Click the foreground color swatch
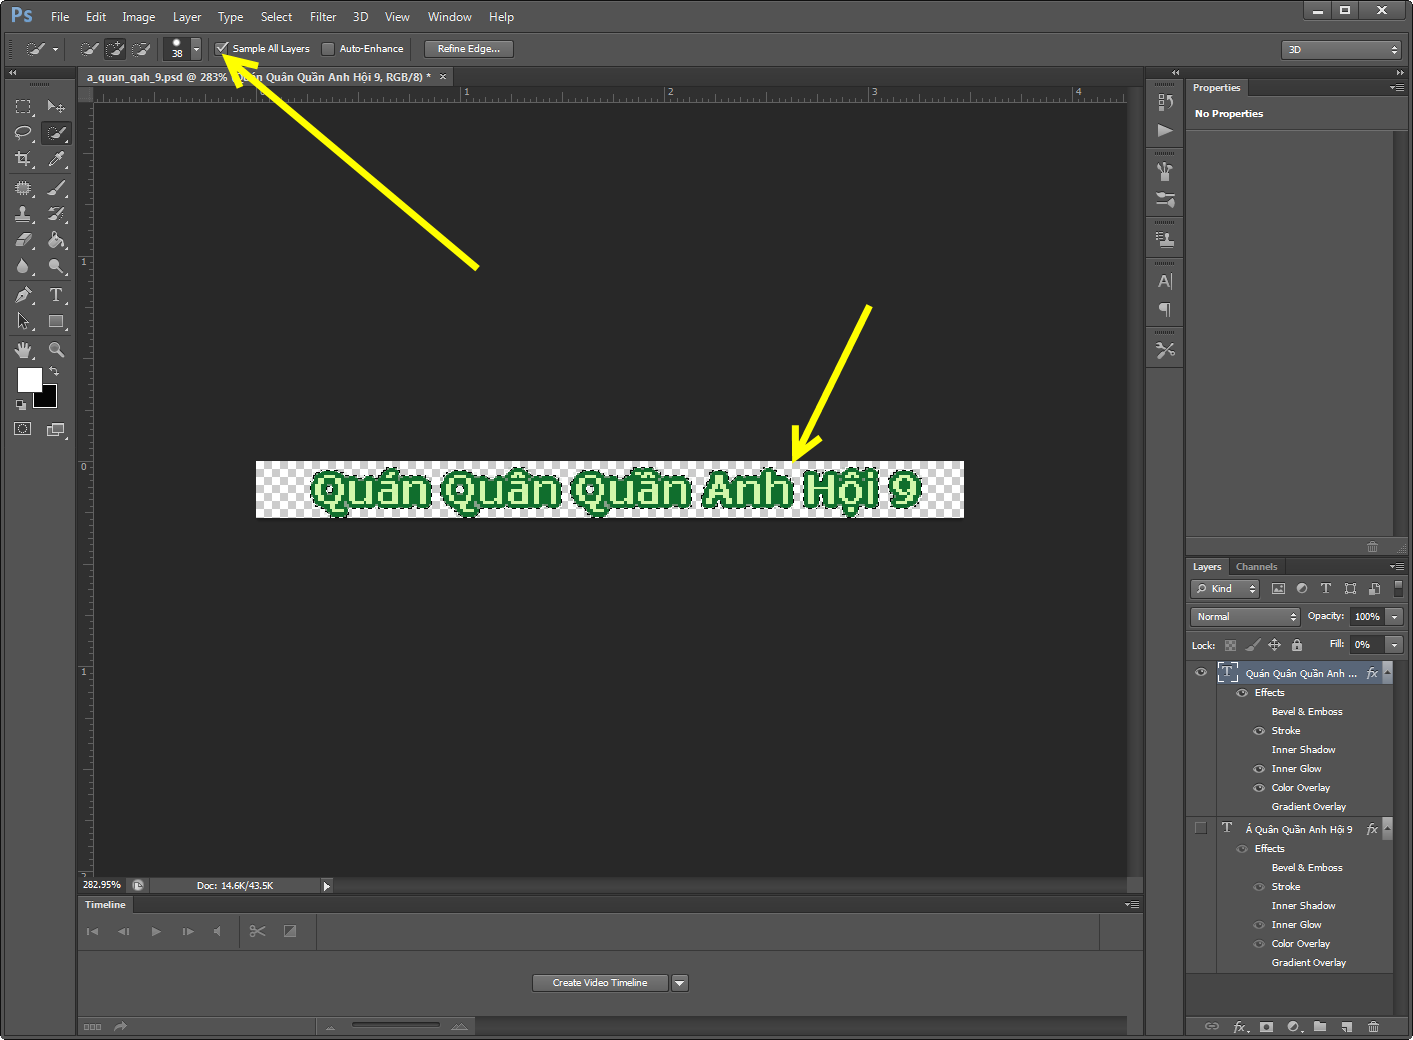Viewport: 1413px width, 1040px height. (29, 381)
